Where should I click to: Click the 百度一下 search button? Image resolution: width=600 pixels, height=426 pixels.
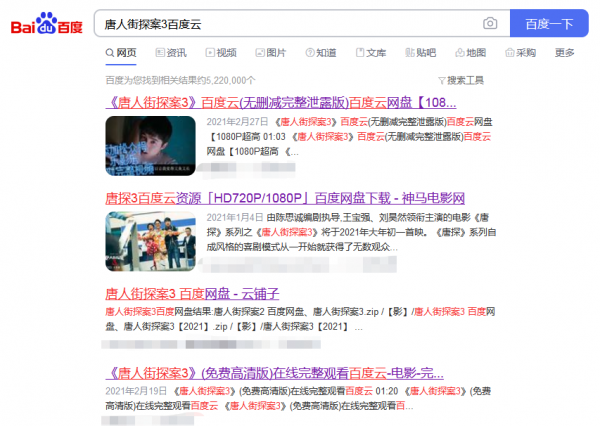[x=549, y=23]
